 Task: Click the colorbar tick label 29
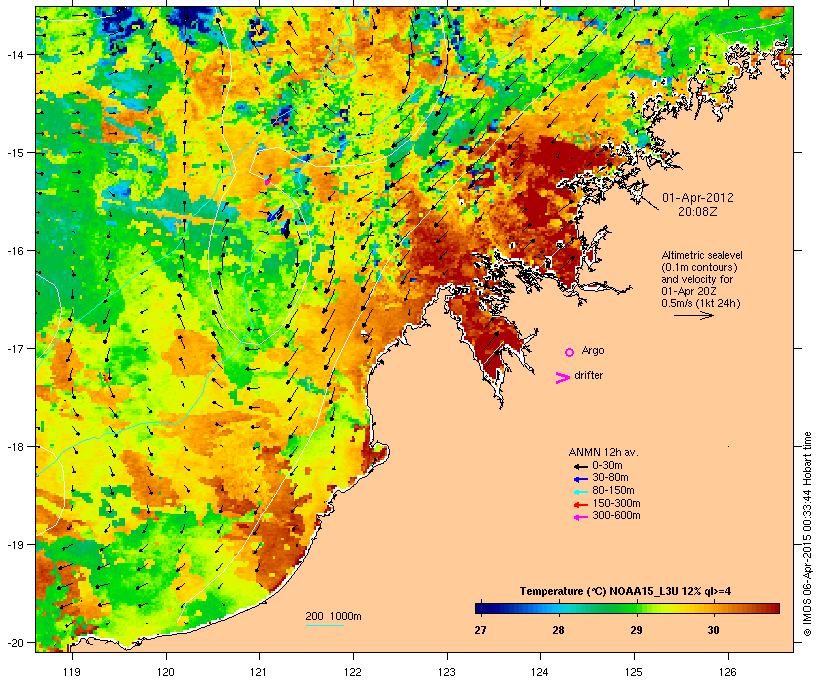(x=636, y=630)
